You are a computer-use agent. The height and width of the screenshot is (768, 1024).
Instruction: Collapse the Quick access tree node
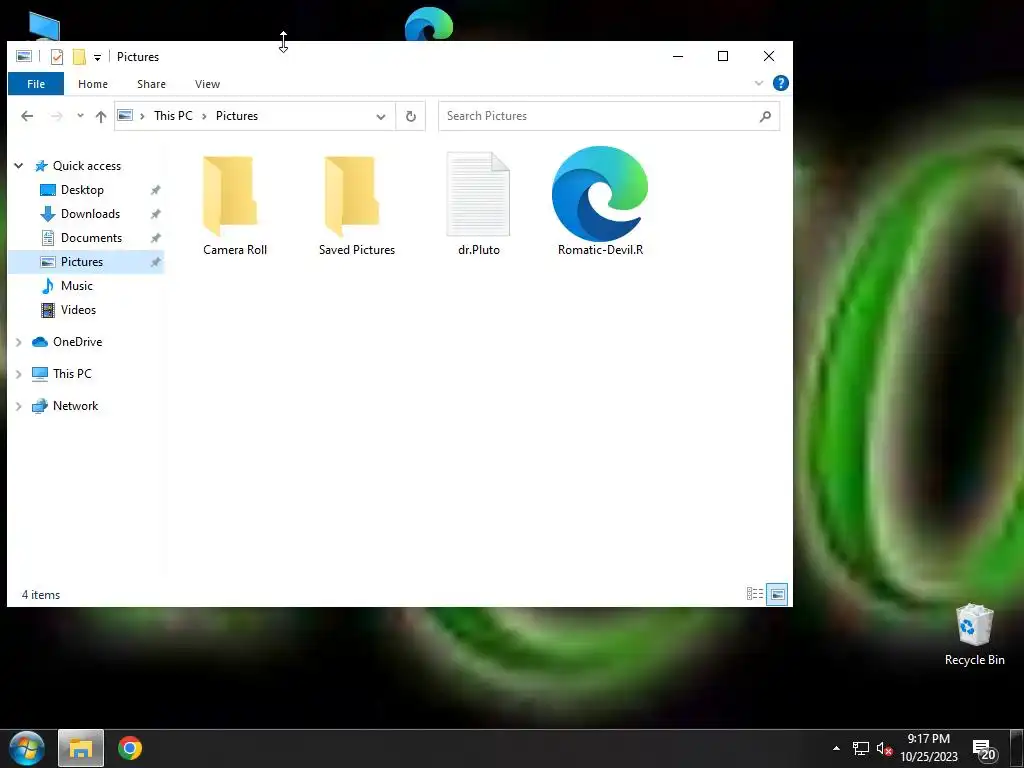[x=19, y=166]
